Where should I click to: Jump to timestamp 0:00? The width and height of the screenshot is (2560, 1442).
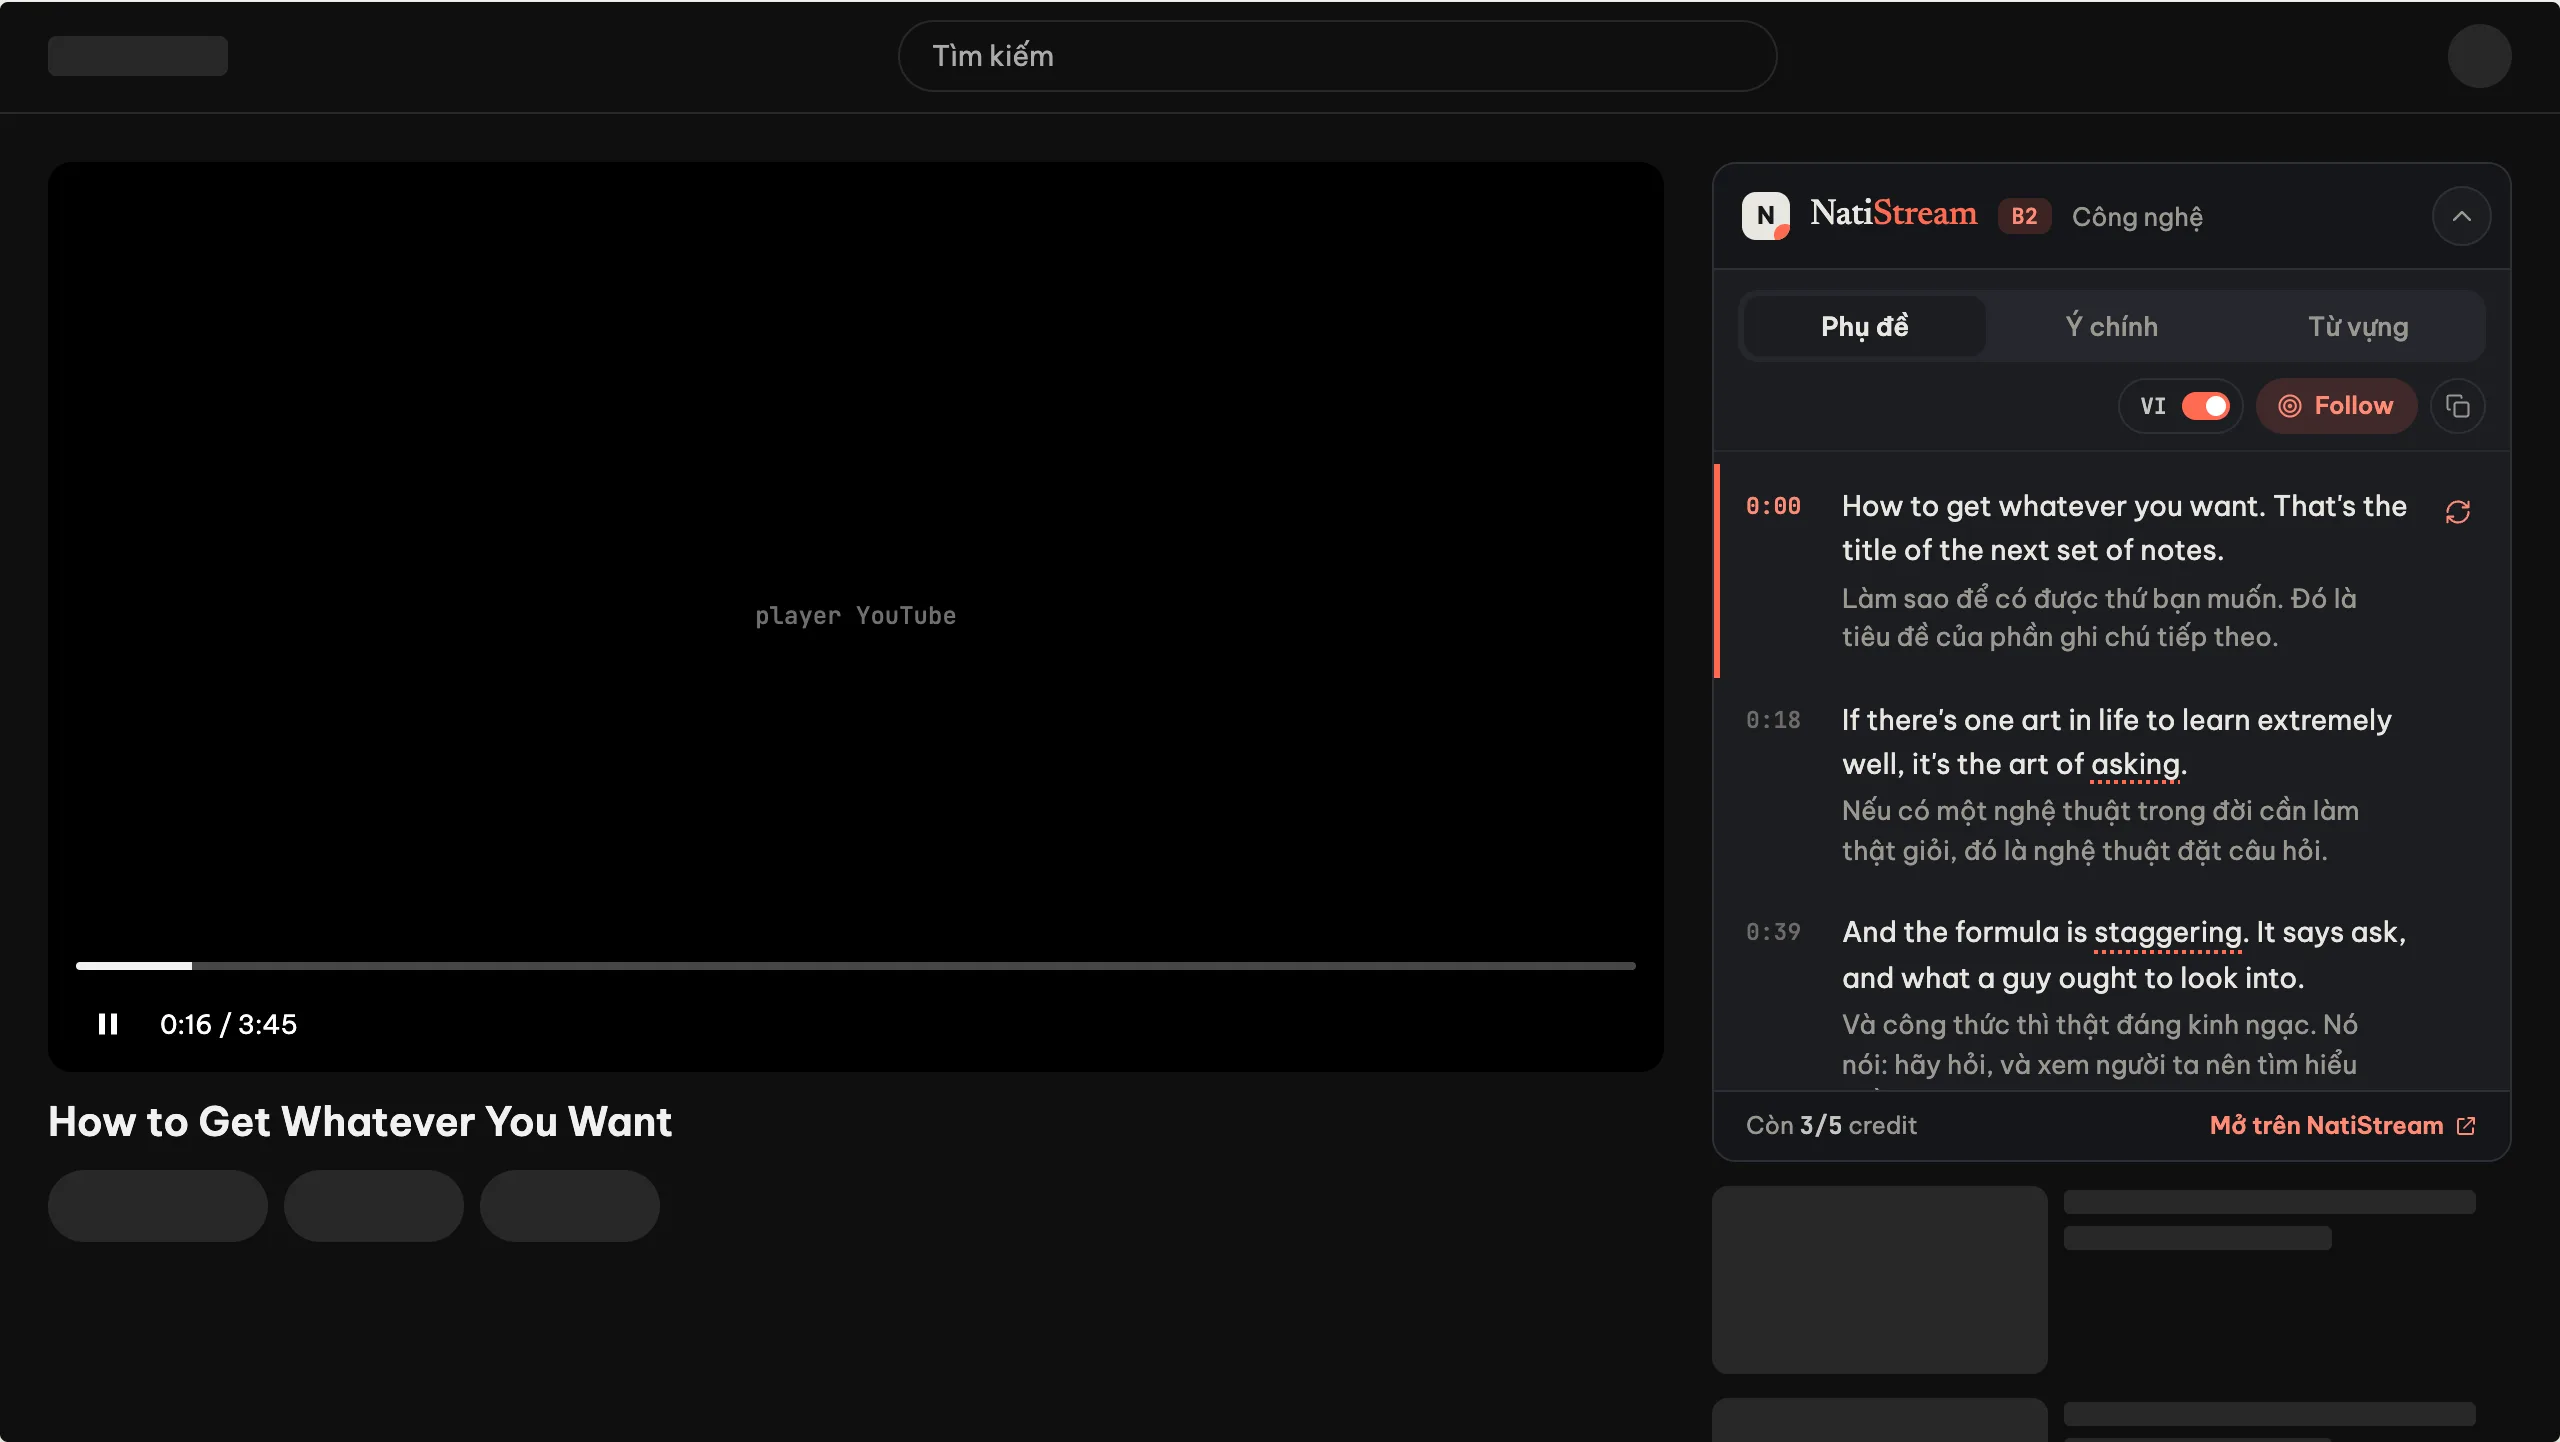point(1772,506)
